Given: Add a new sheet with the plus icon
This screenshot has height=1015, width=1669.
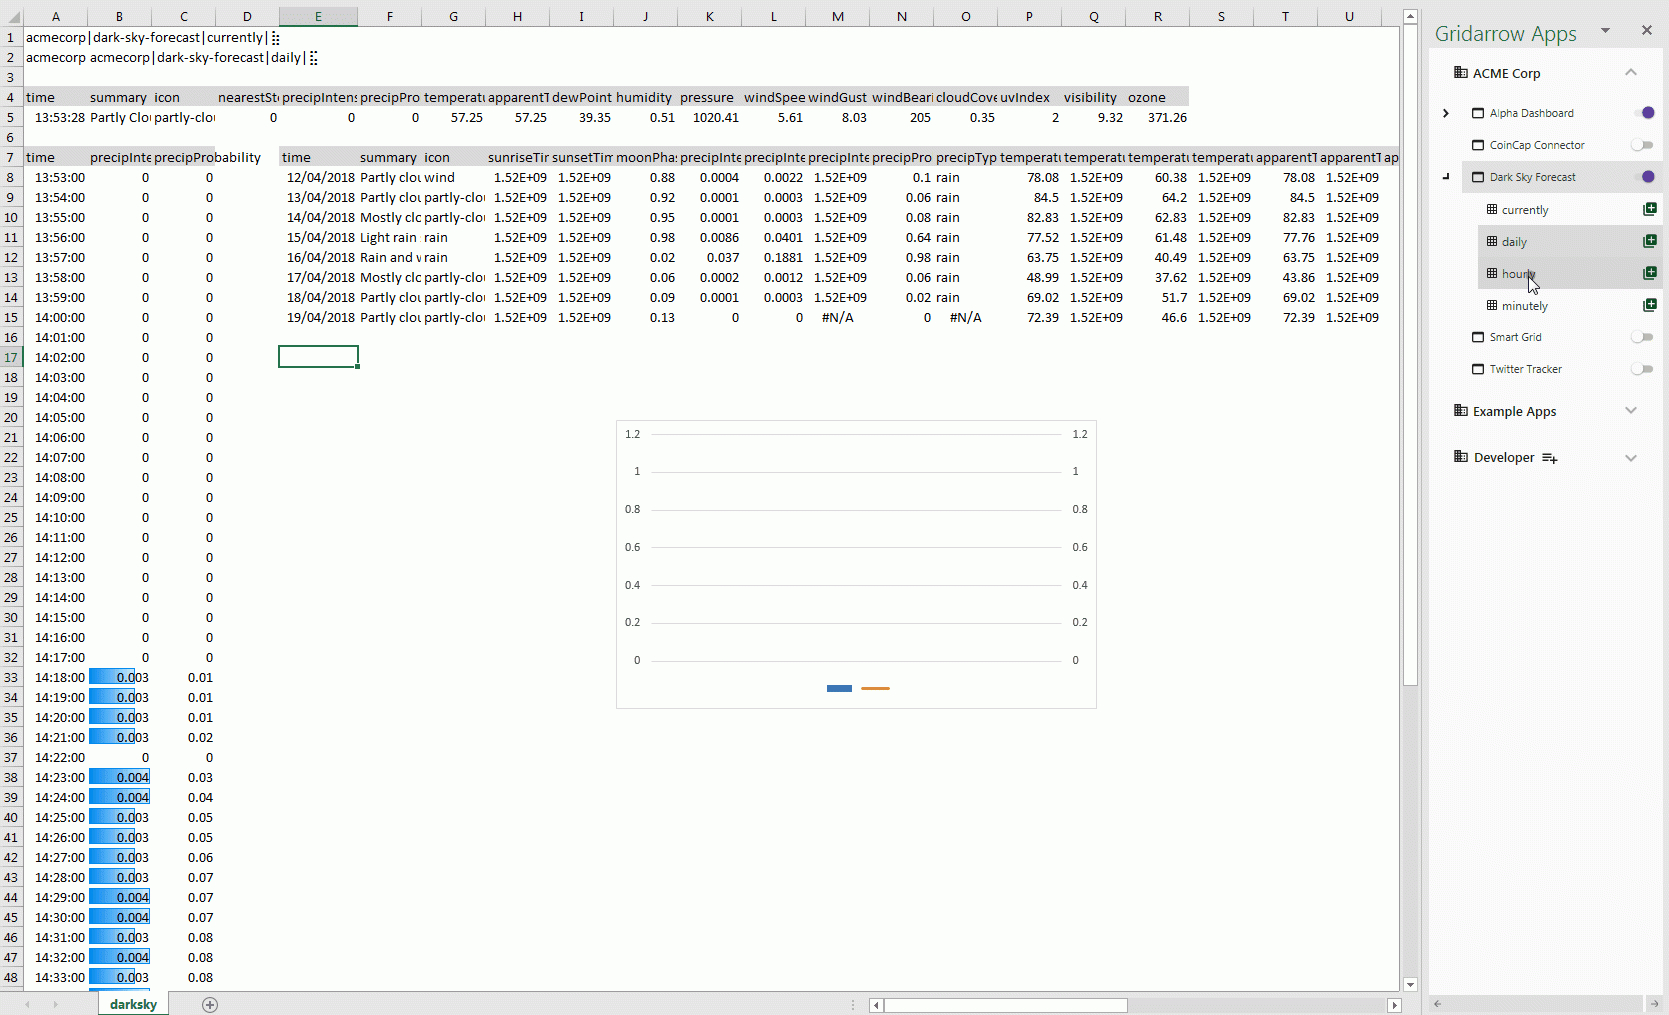Looking at the screenshot, I should [210, 1005].
